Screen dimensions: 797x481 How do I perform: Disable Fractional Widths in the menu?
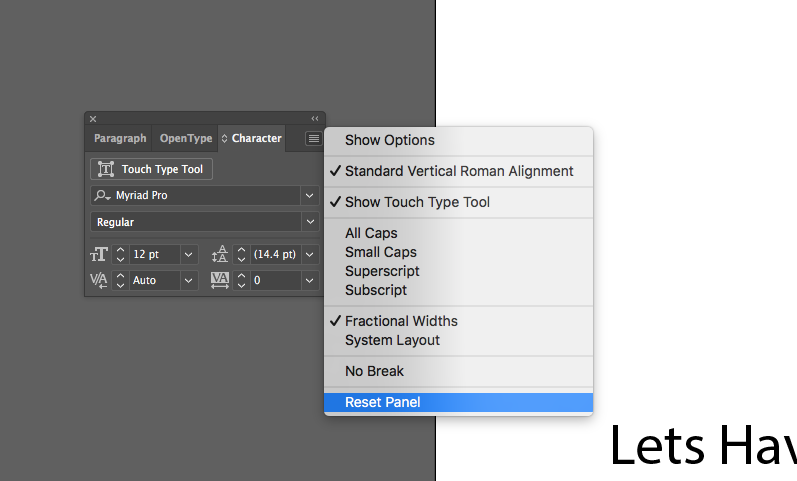458,321
